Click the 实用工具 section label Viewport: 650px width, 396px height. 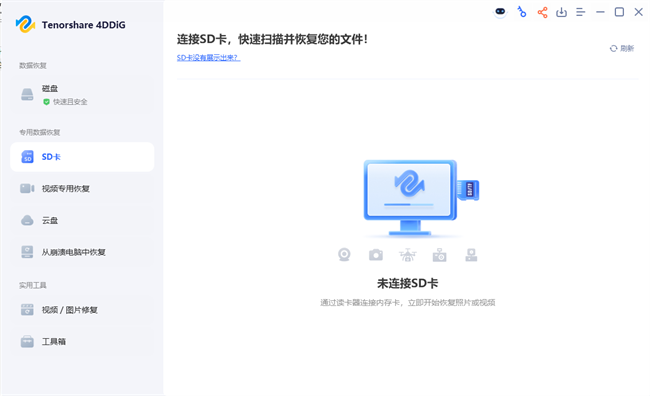[x=33, y=285]
